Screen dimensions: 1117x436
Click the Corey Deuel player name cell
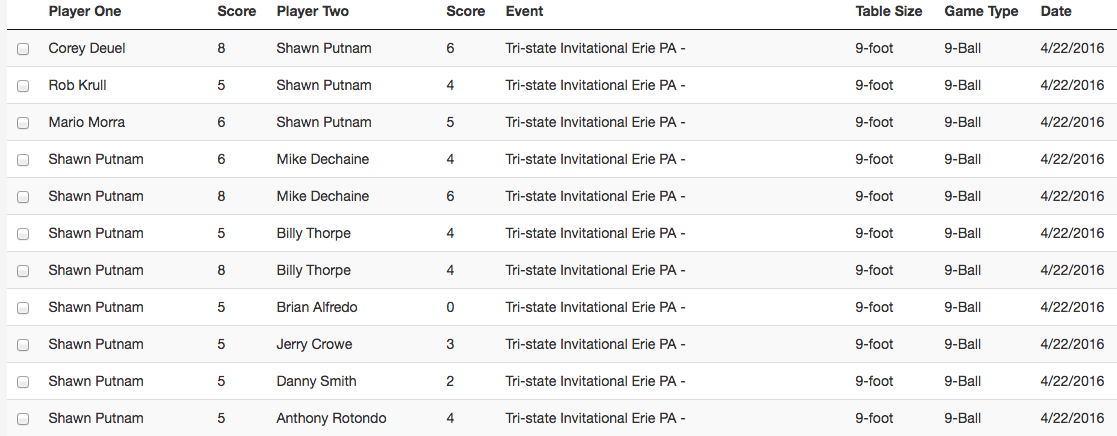87,48
